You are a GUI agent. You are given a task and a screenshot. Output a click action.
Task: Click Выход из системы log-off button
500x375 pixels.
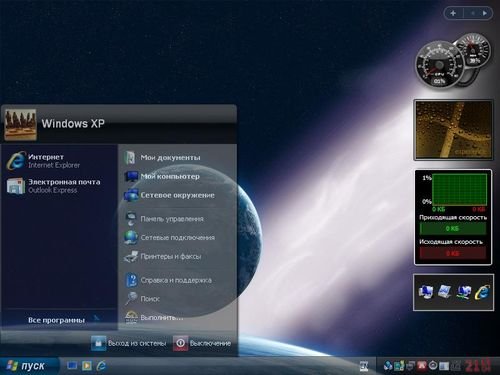tap(129, 343)
